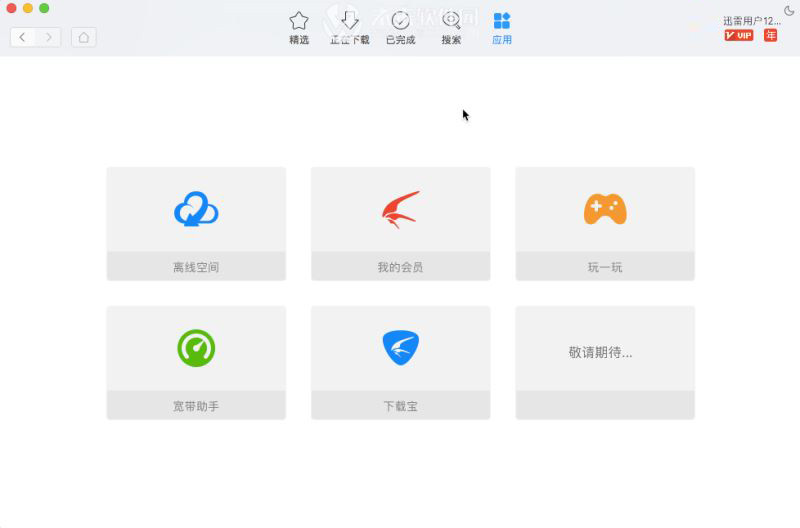This screenshot has width=800, height=528.
Task: Click the 敬请期待... placeholder card
Action: [605, 362]
